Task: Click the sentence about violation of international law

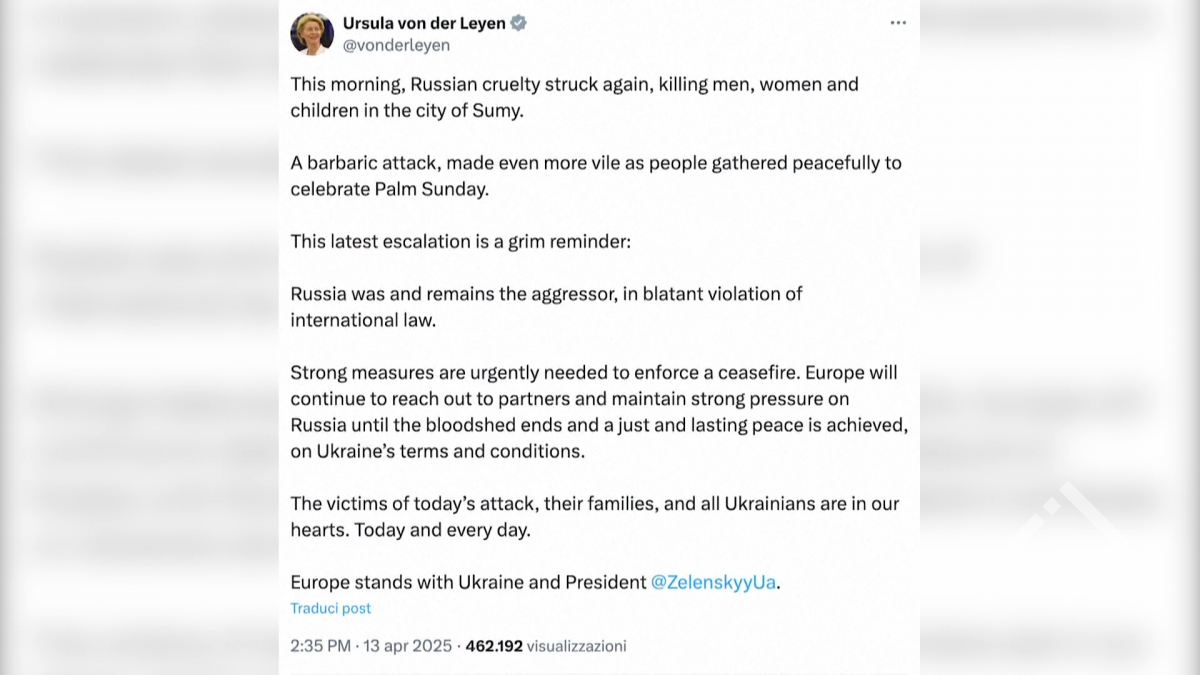Action: coord(546,306)
